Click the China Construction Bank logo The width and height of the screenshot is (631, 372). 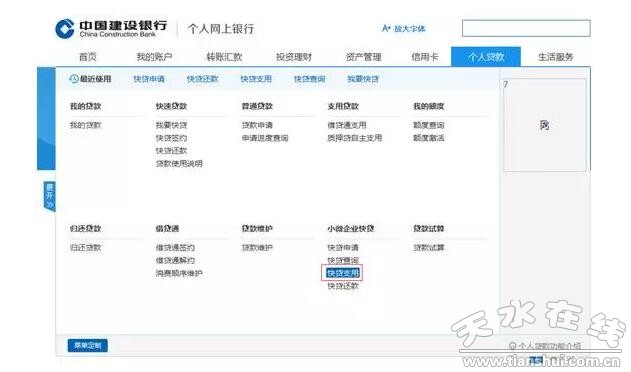[x=64, y=29]
